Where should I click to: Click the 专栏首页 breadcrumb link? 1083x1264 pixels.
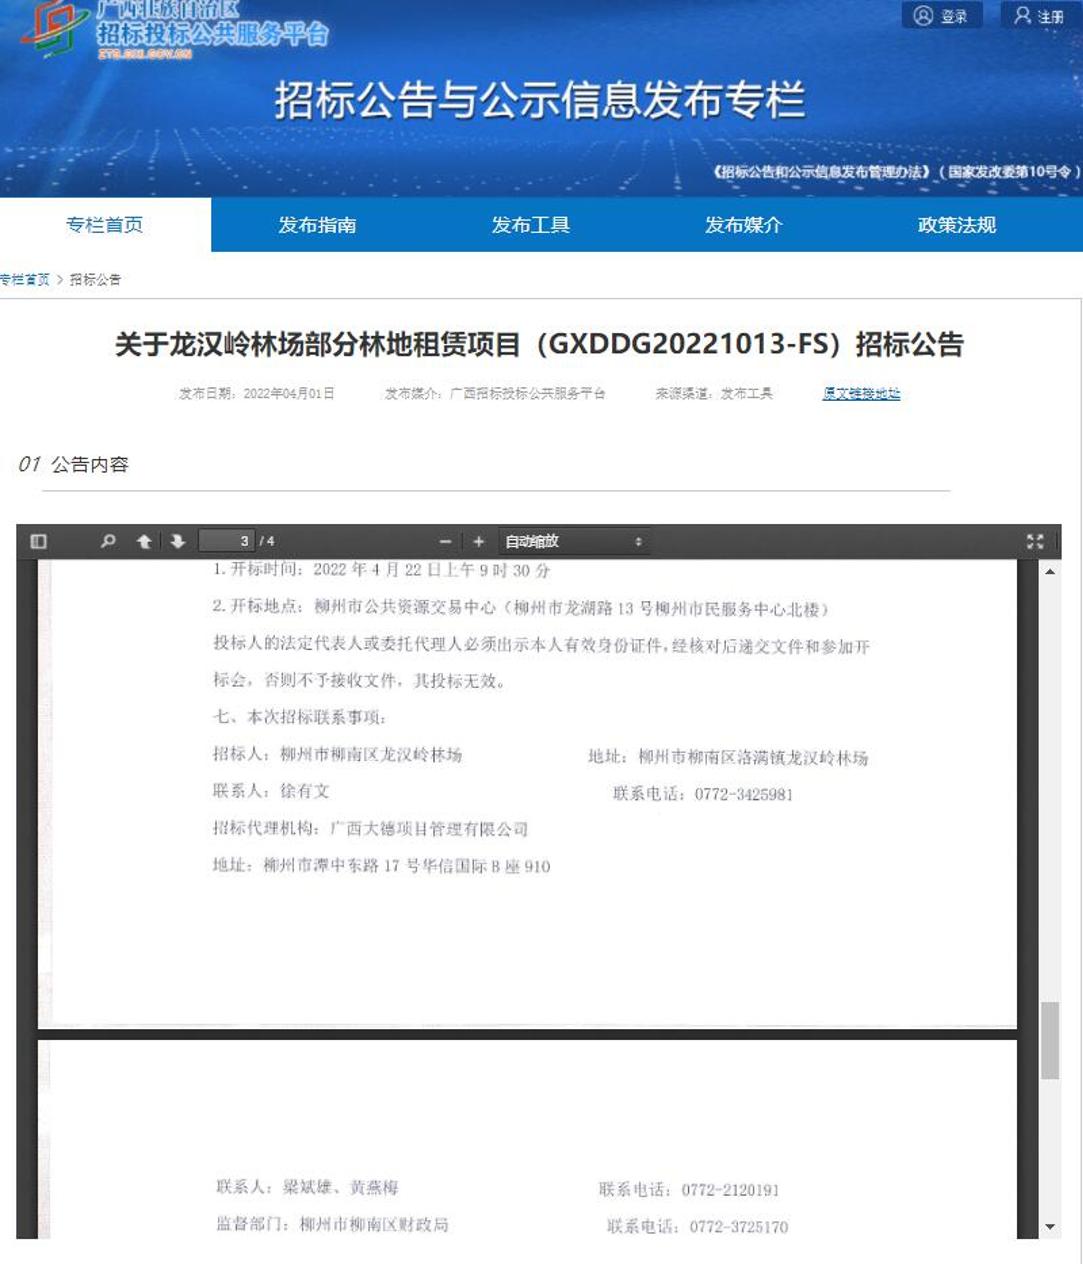click(25, 280)
